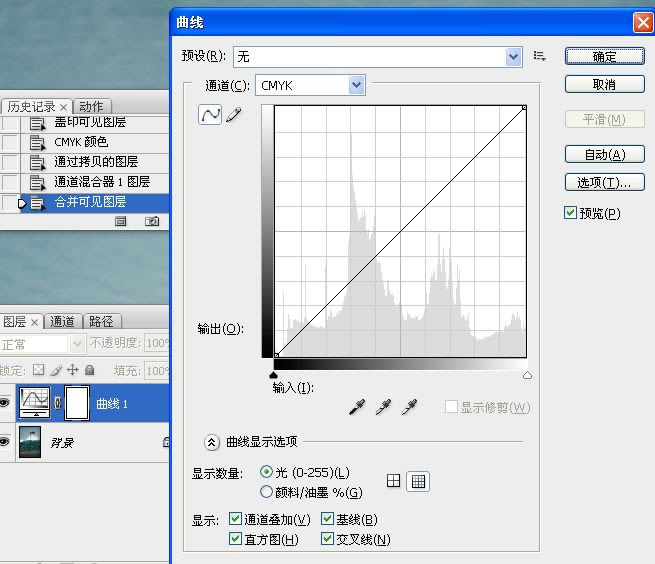Pick the white point eyedropper
This screenshot has height=564, width=655.
pos(408,407)
